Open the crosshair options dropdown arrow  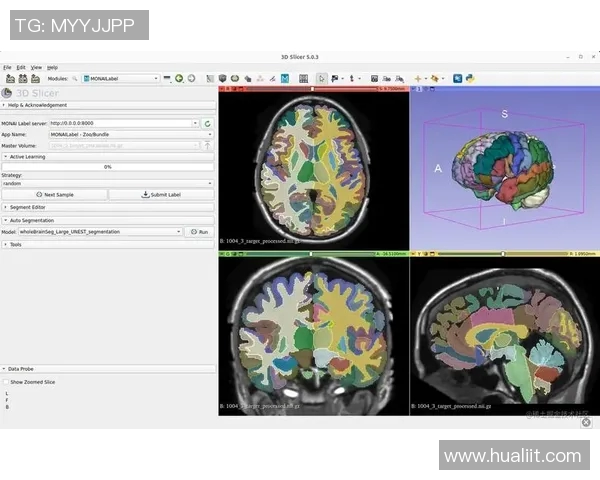click(426, 78)
